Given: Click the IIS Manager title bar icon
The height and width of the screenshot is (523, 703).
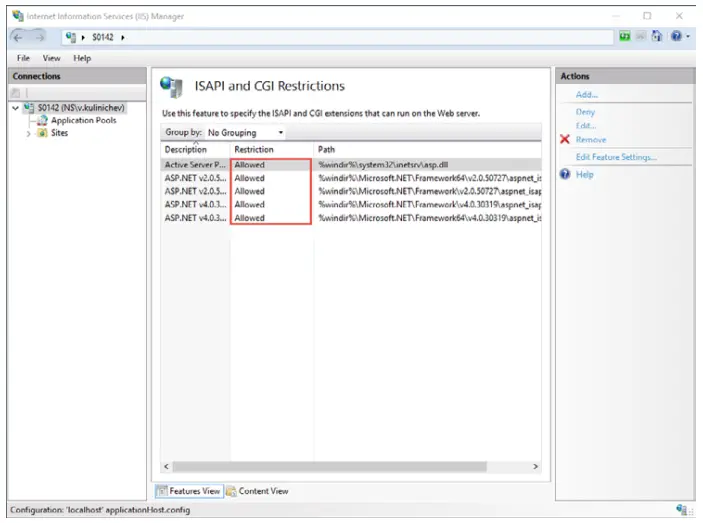Looking at the screenshot, I should [18, 16].
